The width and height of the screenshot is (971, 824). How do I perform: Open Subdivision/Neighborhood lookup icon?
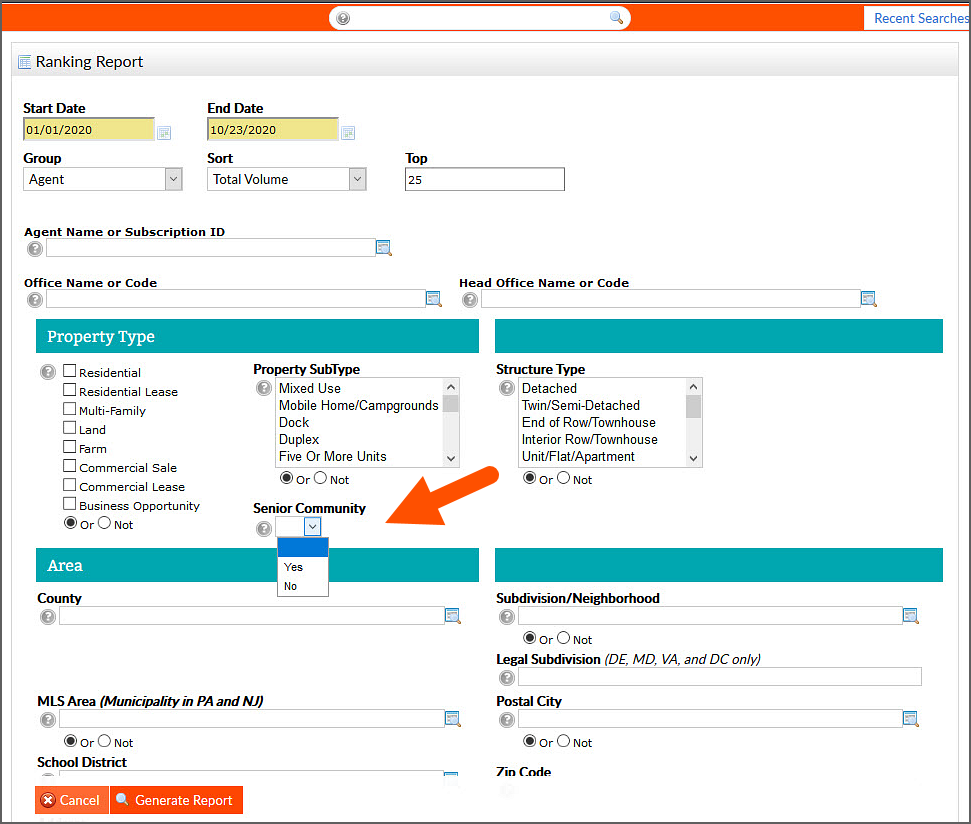tap(910, 615)
